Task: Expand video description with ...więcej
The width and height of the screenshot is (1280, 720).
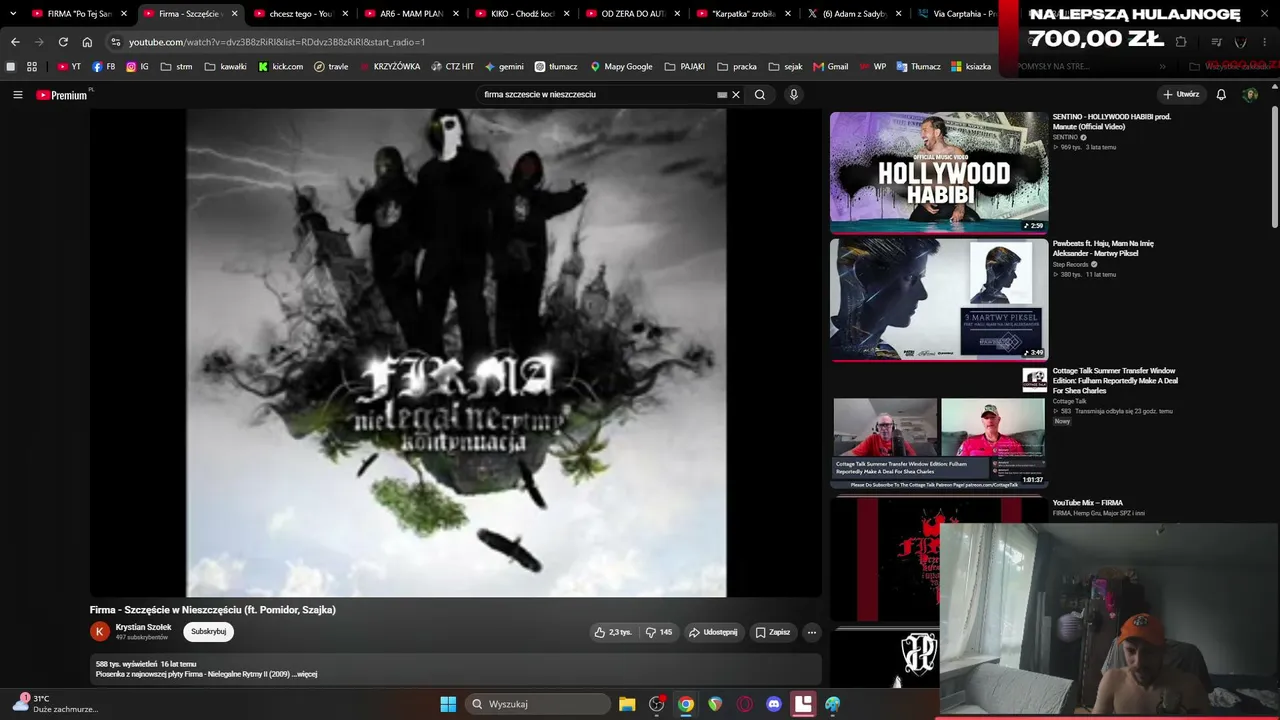Action: [x=304, y=674]
